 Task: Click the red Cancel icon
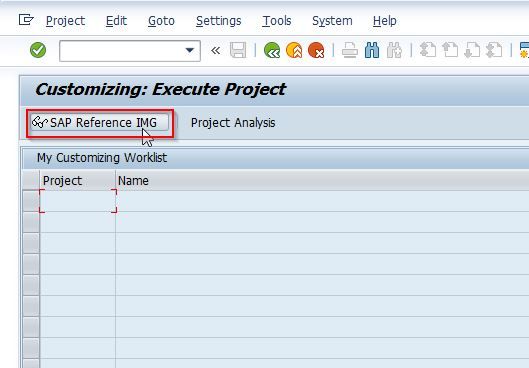pyautogui.click(x=316, y=51)
